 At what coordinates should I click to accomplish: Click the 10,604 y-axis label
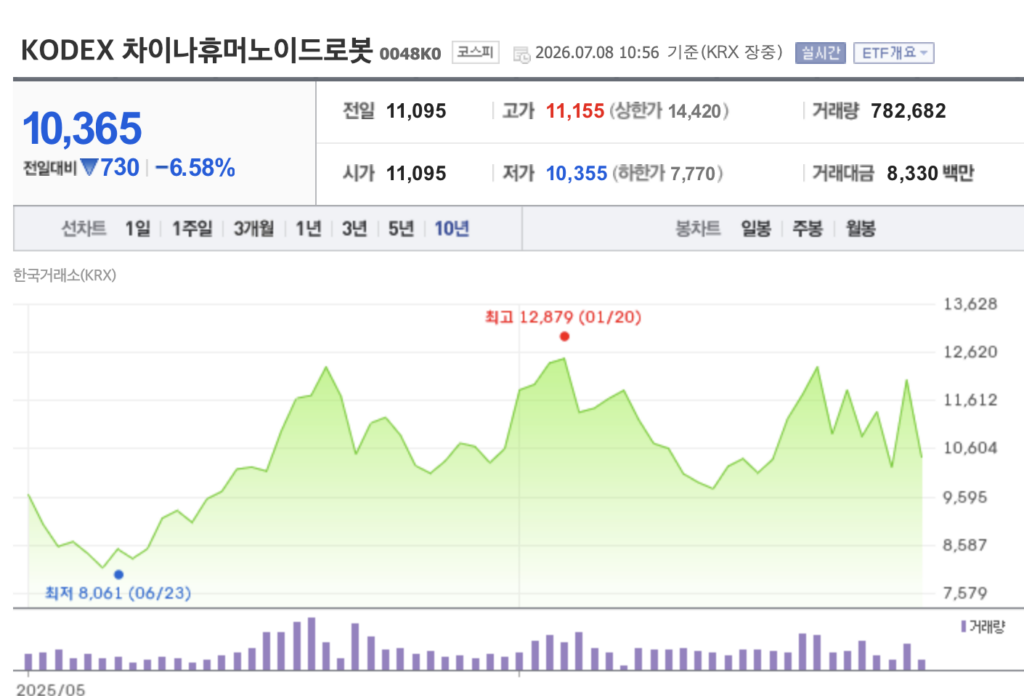click(970, 448)
